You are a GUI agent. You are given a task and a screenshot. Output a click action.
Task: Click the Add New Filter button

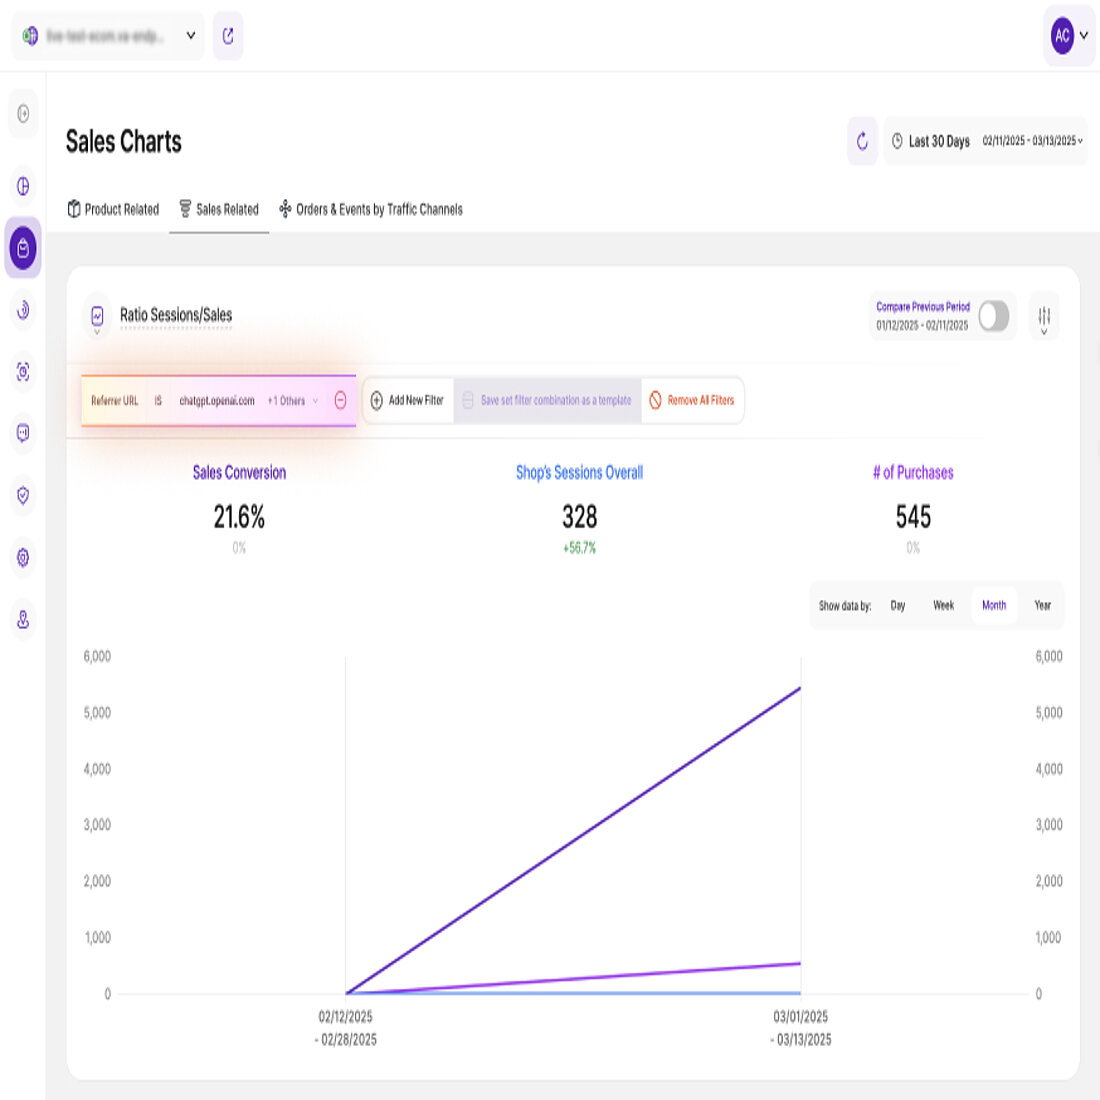(x=408, y=399)
